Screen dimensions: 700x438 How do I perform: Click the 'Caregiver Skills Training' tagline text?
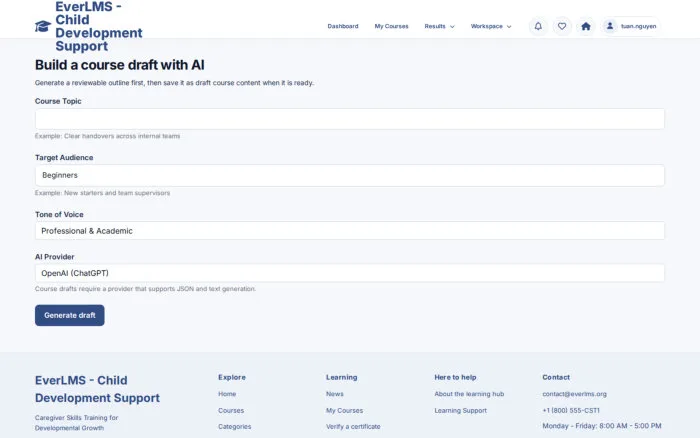76,423
